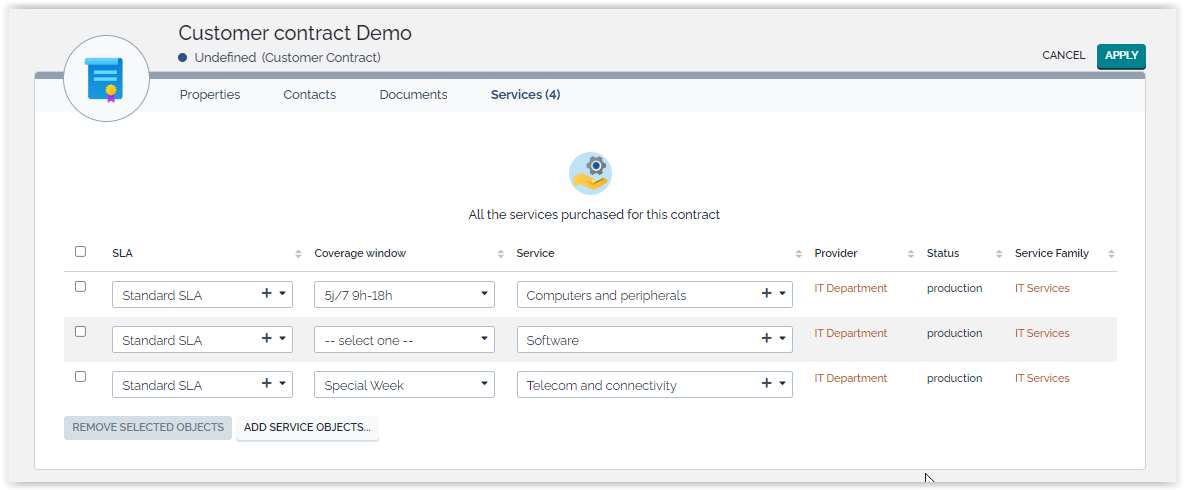Sort by SLA column arrows
Screen dimensions: 1184x490
pyautogui.click(x=298, y=254)
